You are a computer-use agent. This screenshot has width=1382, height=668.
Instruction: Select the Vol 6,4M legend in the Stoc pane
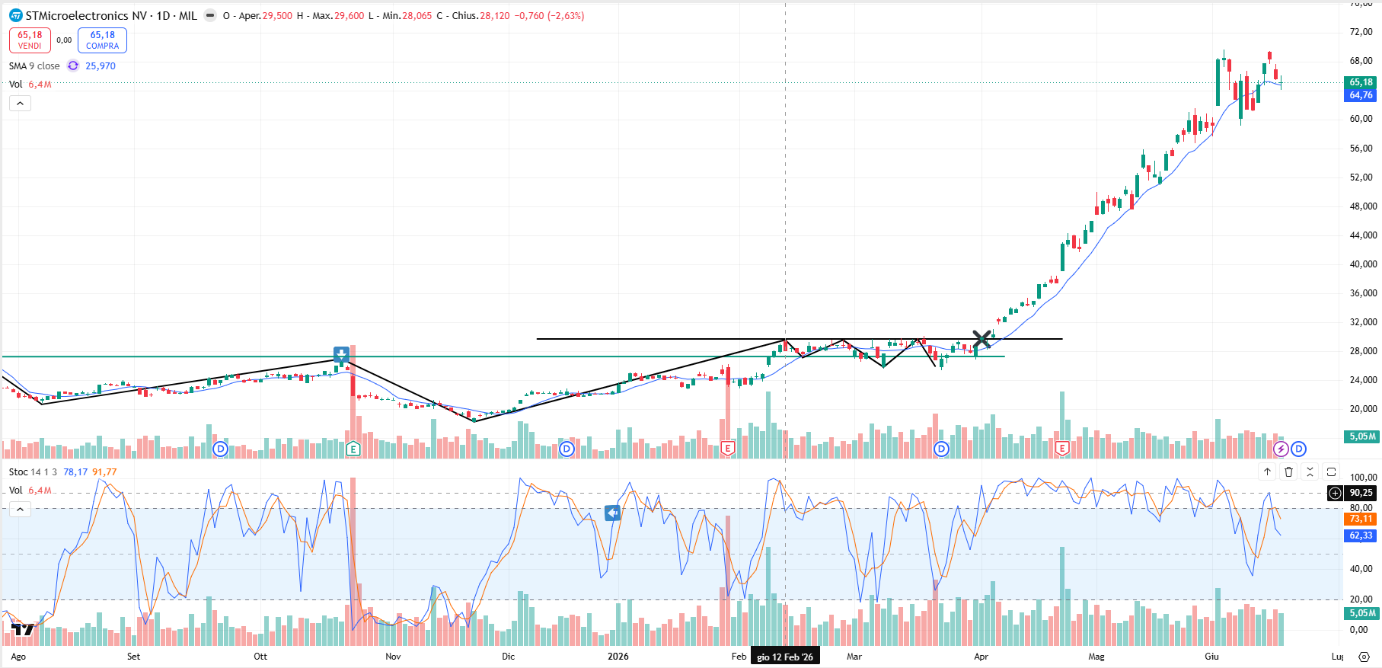pos(30,490)
